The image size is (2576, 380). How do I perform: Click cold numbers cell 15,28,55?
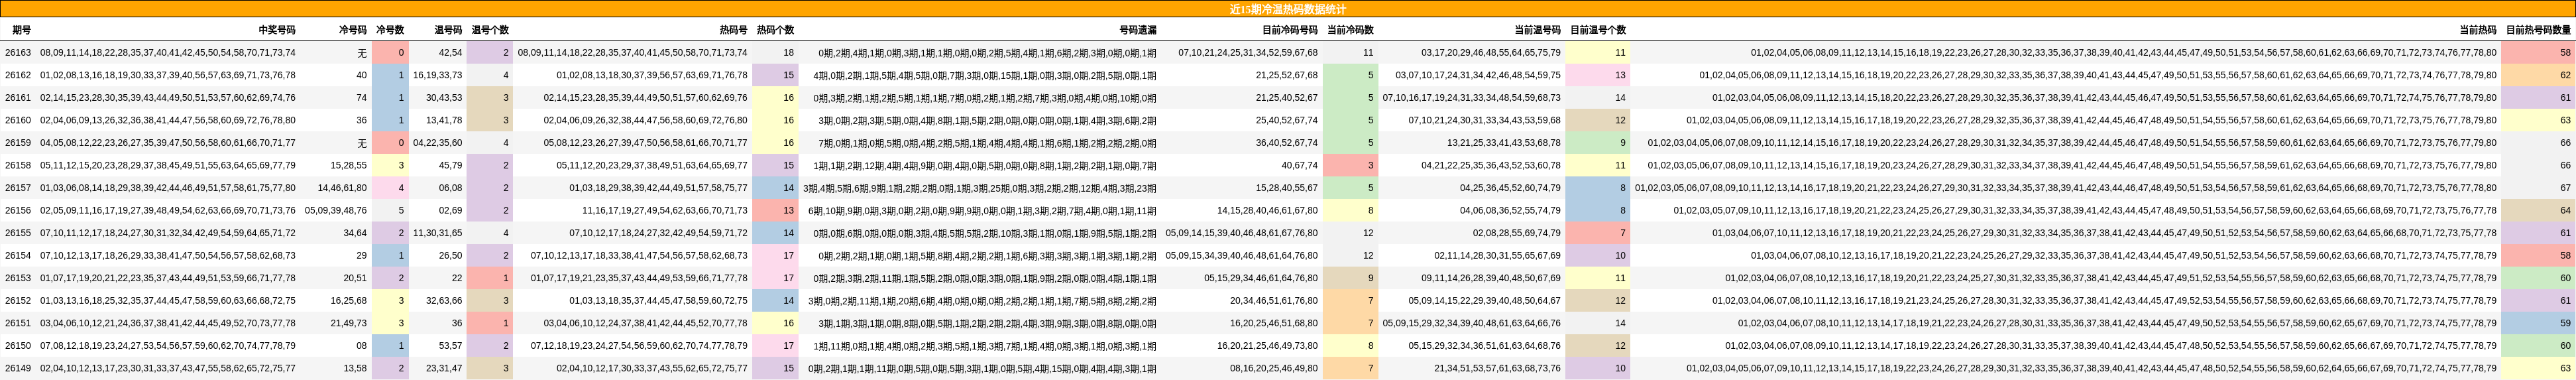(349, 166)
